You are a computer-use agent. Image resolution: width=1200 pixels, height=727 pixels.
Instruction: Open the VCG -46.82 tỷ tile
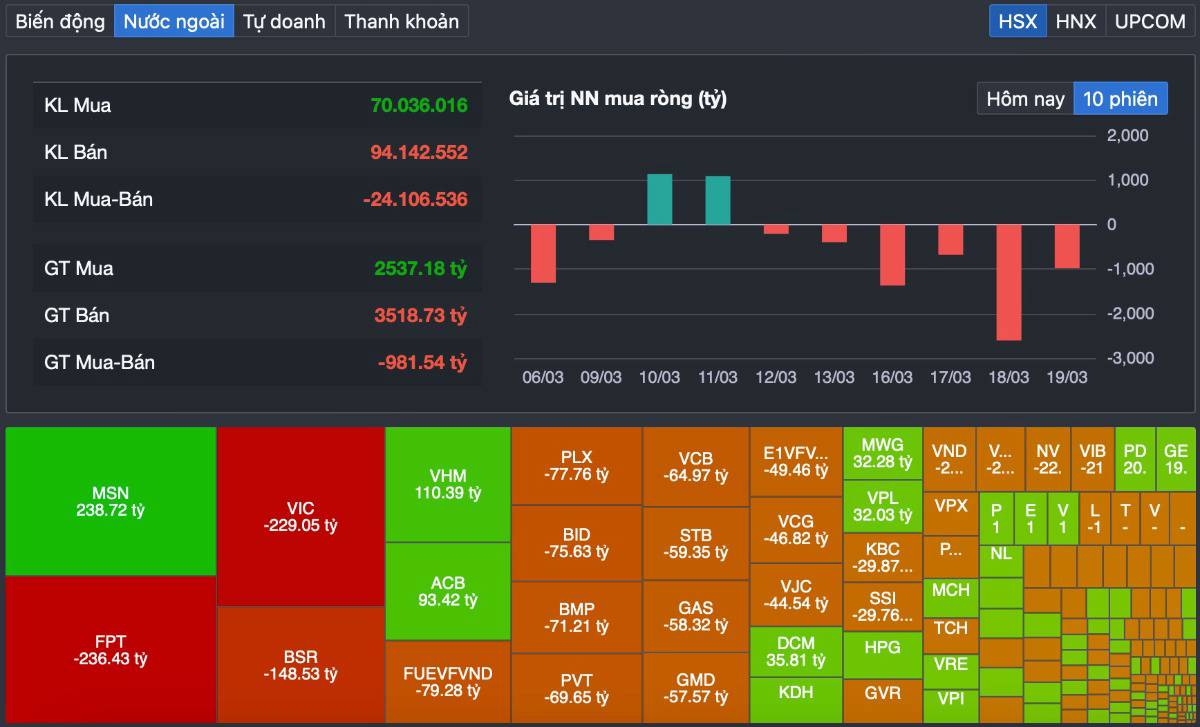coord(796,530)
